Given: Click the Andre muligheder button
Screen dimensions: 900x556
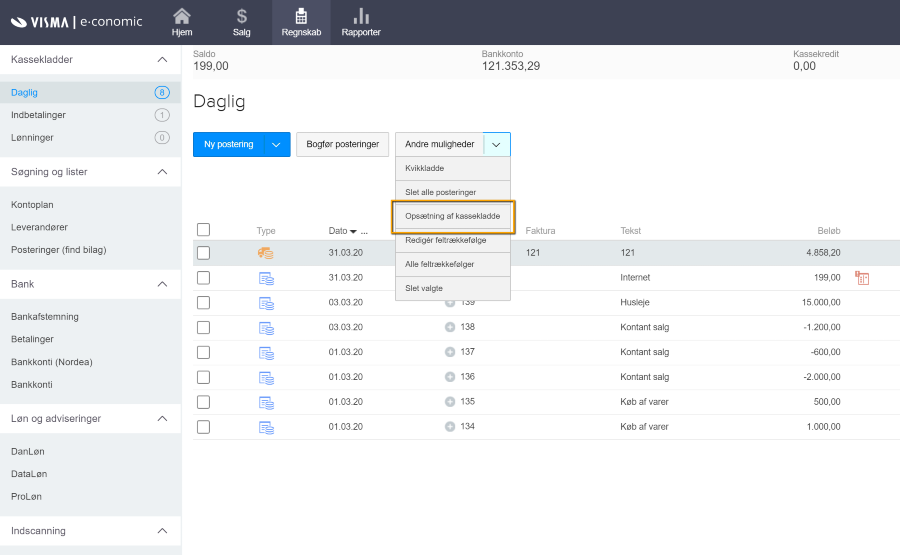Looking at the screenshot, I should coord(440,145).
